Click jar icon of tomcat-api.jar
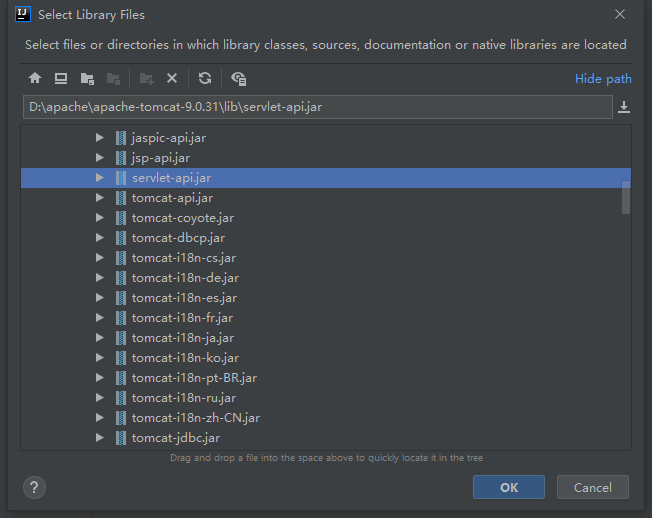652x518 pixels. point(121,197)
